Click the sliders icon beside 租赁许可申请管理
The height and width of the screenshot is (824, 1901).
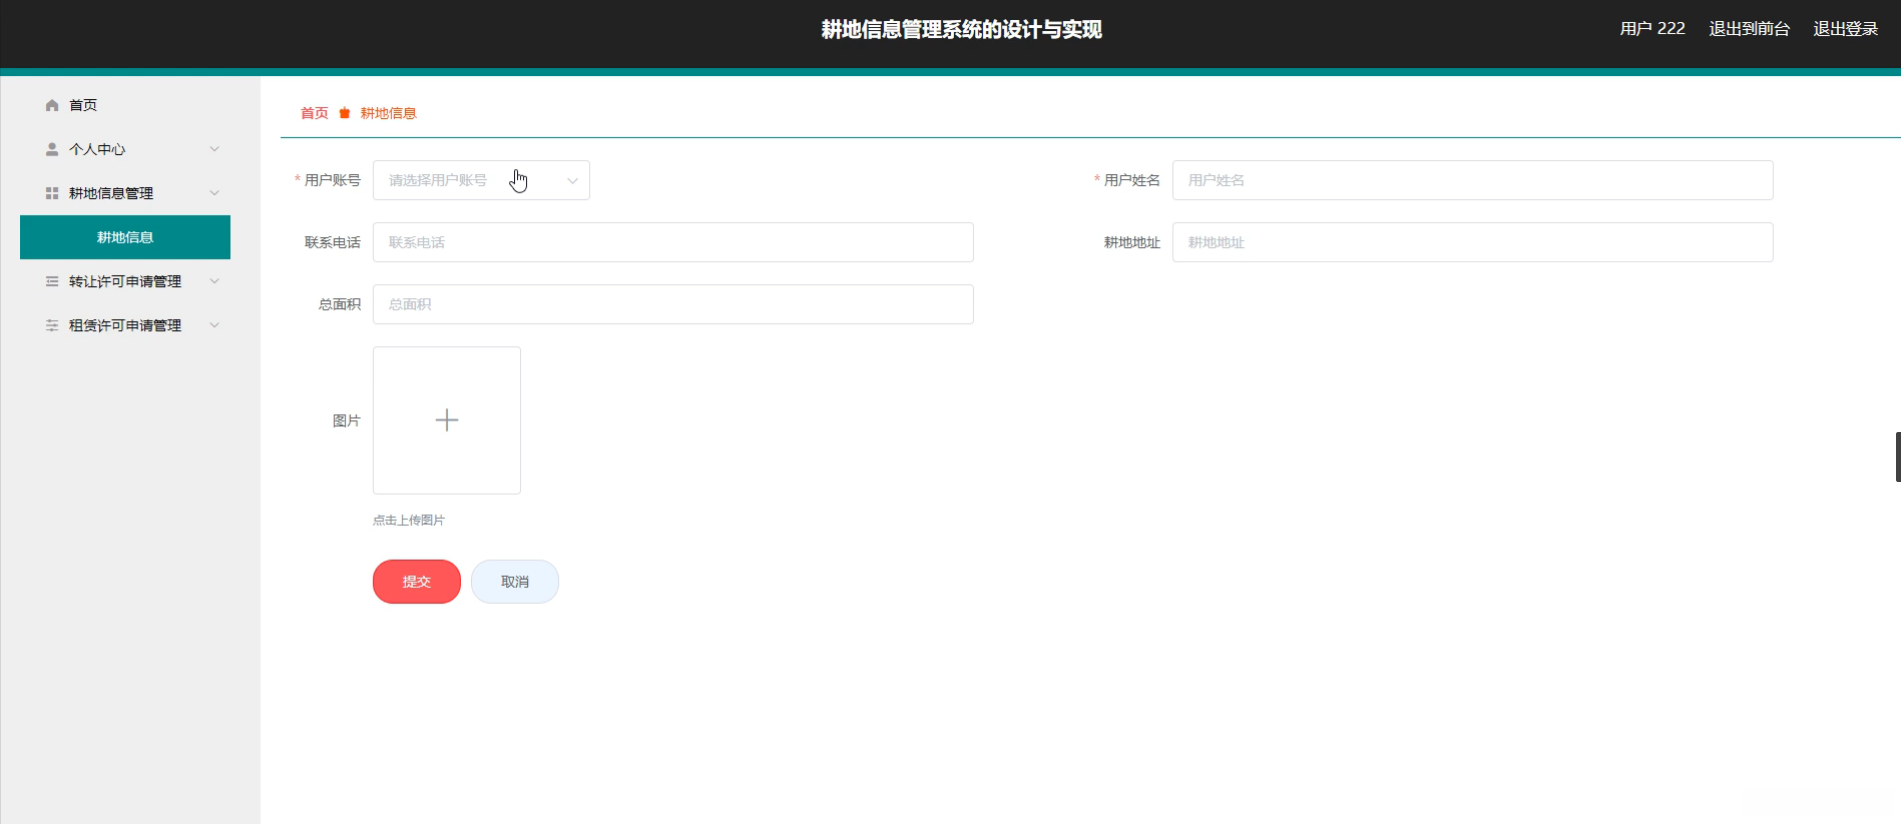click(52, 325)
